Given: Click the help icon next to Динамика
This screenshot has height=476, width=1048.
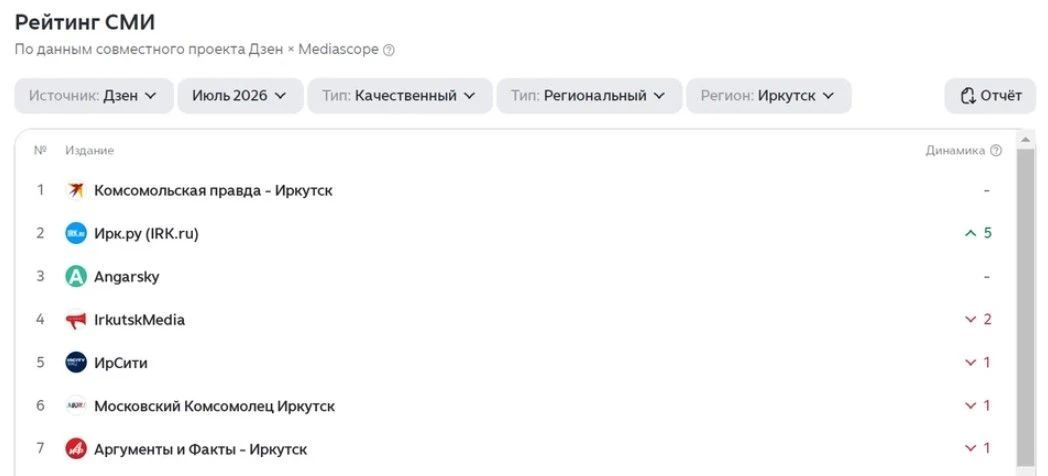Looking at the screenshot, I should (x=996, y=151).
